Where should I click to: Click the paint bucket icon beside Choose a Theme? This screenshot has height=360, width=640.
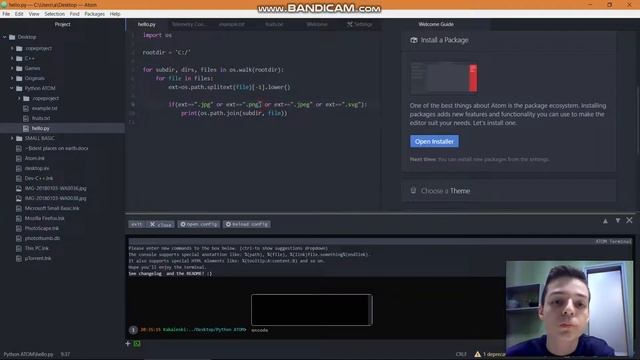tap(413, 191)
